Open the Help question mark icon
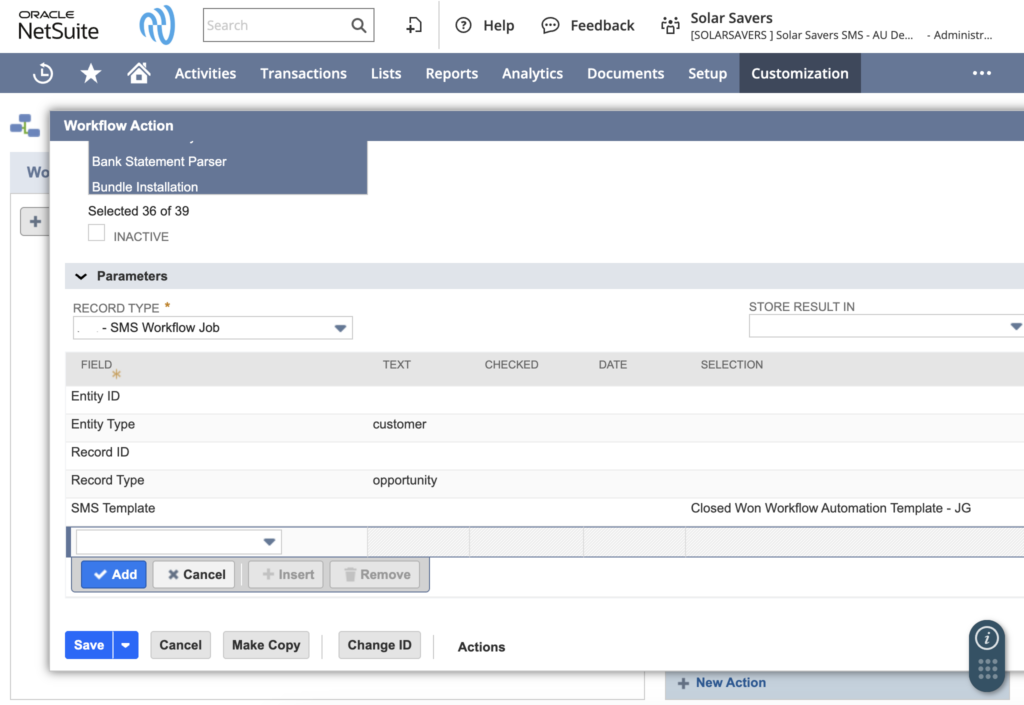This screenshot has height=705, width=1024. tap(463, 25)
